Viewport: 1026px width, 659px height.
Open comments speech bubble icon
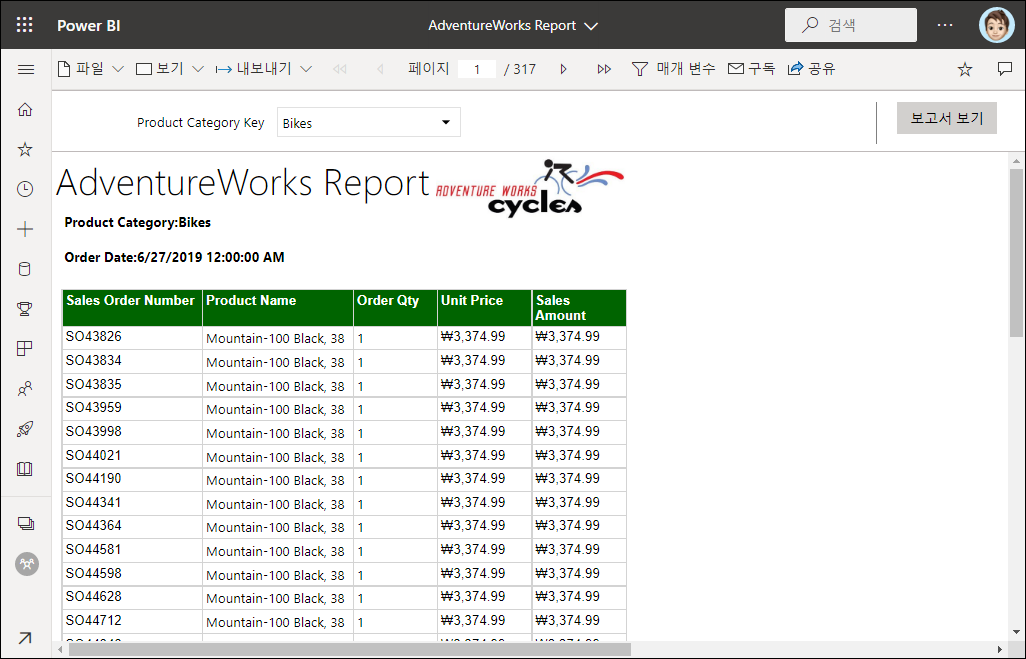click(x=1004, y=69)
